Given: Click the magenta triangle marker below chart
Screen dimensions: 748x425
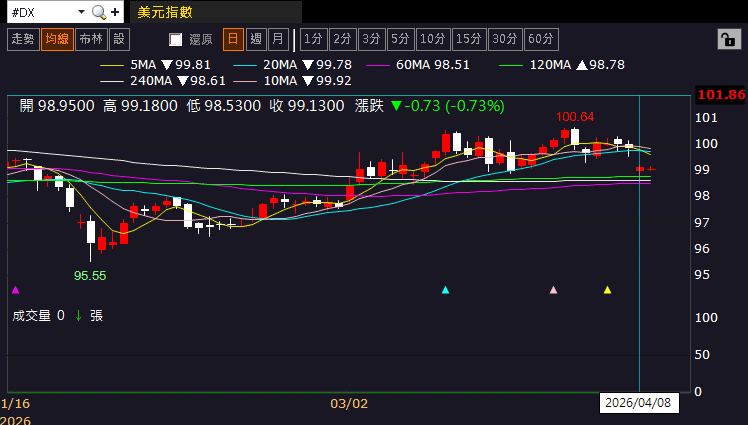Looking at the screenshot, I should [x=16, y=290].
